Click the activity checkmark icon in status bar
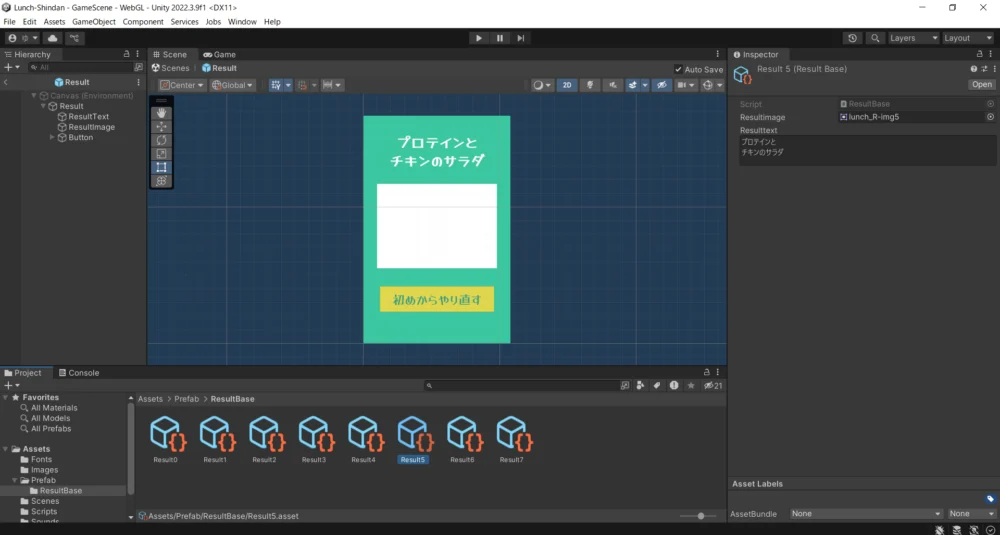Screen dimensions: 1000x535 (x=990, y=529)
